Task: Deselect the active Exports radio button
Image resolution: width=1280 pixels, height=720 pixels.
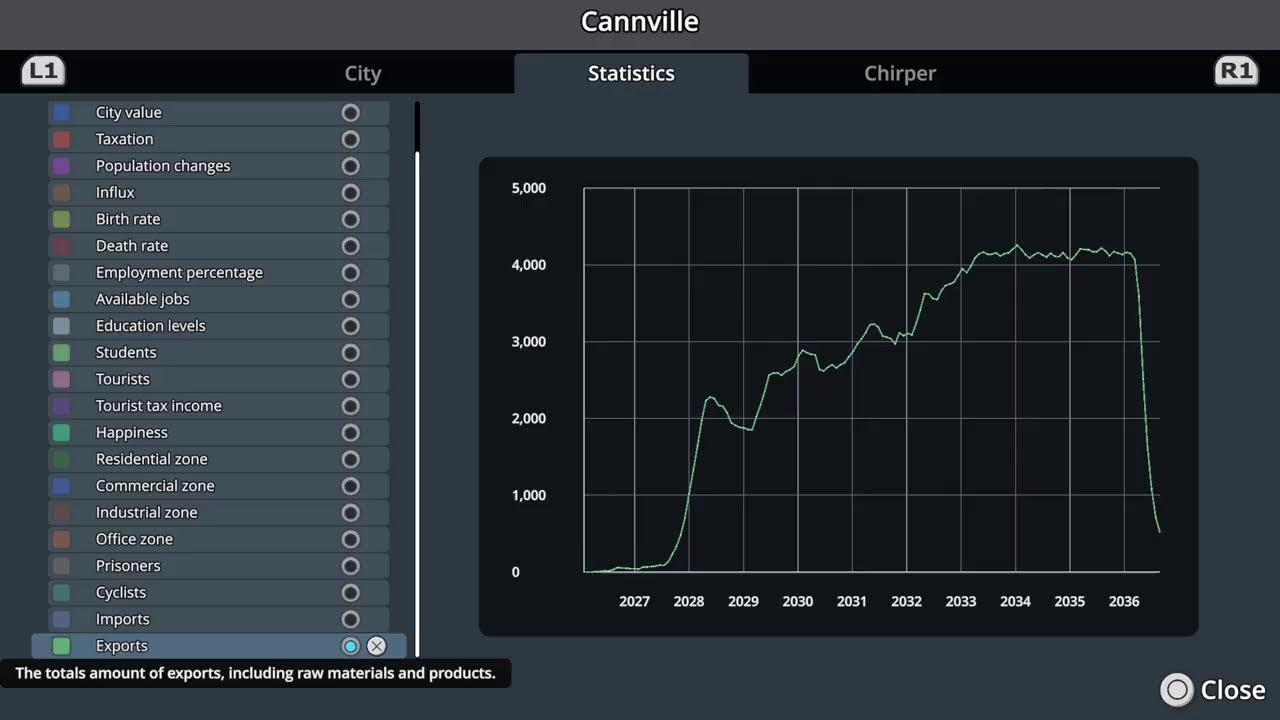Action: point(350,646)
